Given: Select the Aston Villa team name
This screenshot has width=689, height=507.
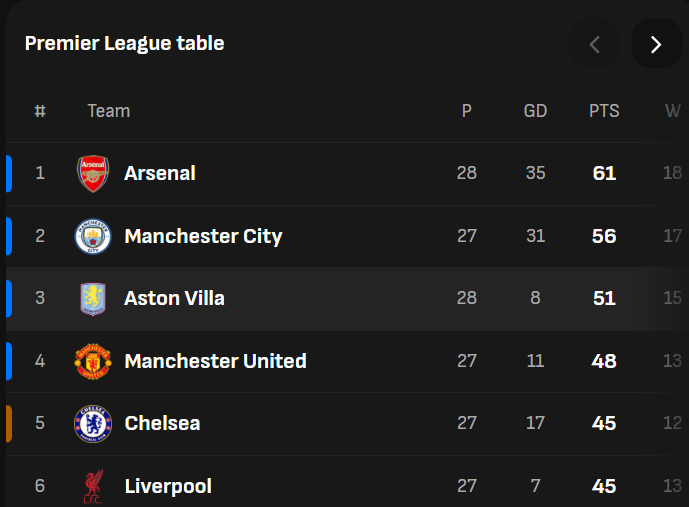Looking at the screenshot, I should point(174,299).
